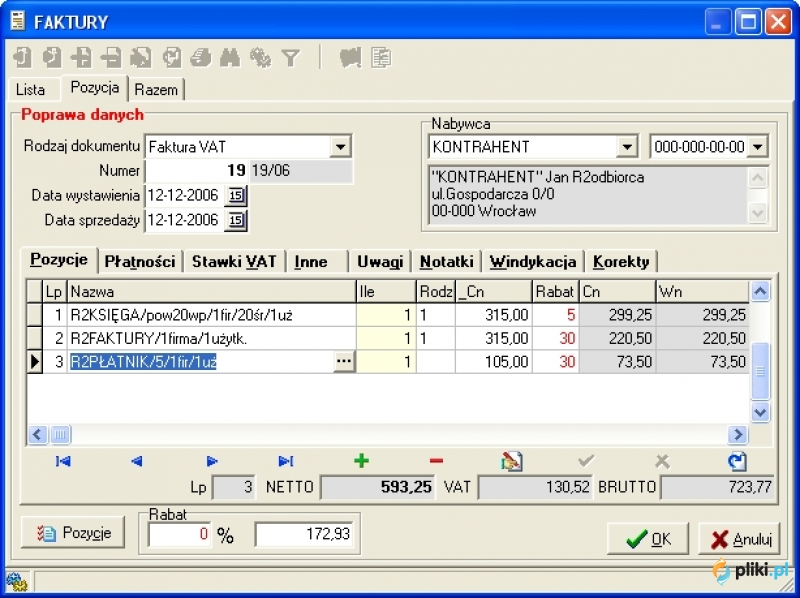Open the Płatności tab

(140, 262)
